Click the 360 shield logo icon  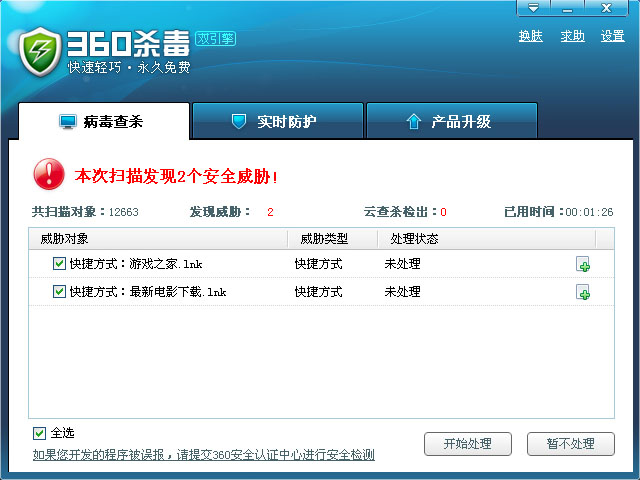[x=40, y=52]
